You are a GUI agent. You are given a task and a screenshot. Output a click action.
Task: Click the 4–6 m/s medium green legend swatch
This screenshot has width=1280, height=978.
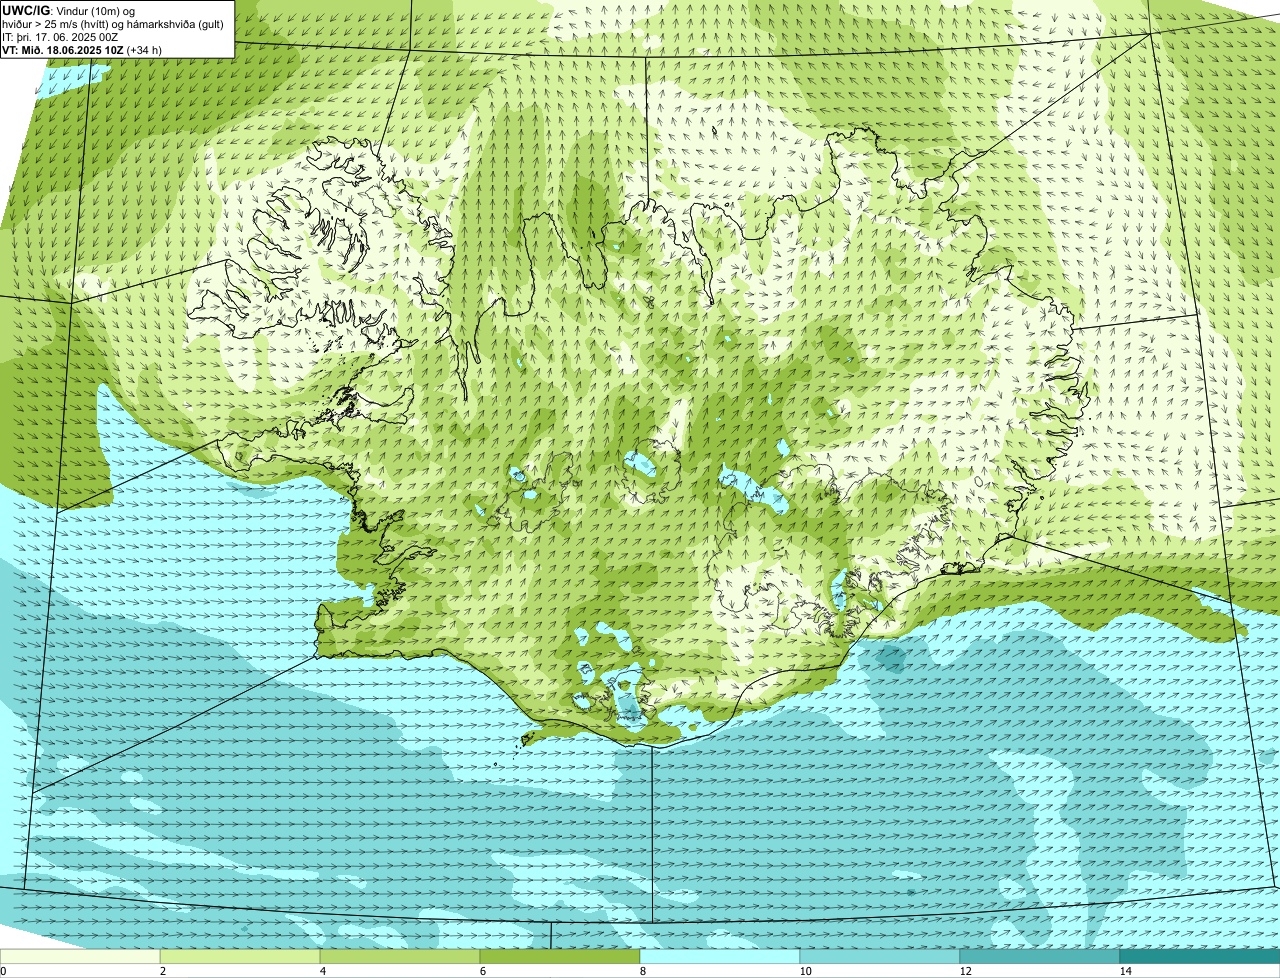pyautogui.click(x=400, y=956)
